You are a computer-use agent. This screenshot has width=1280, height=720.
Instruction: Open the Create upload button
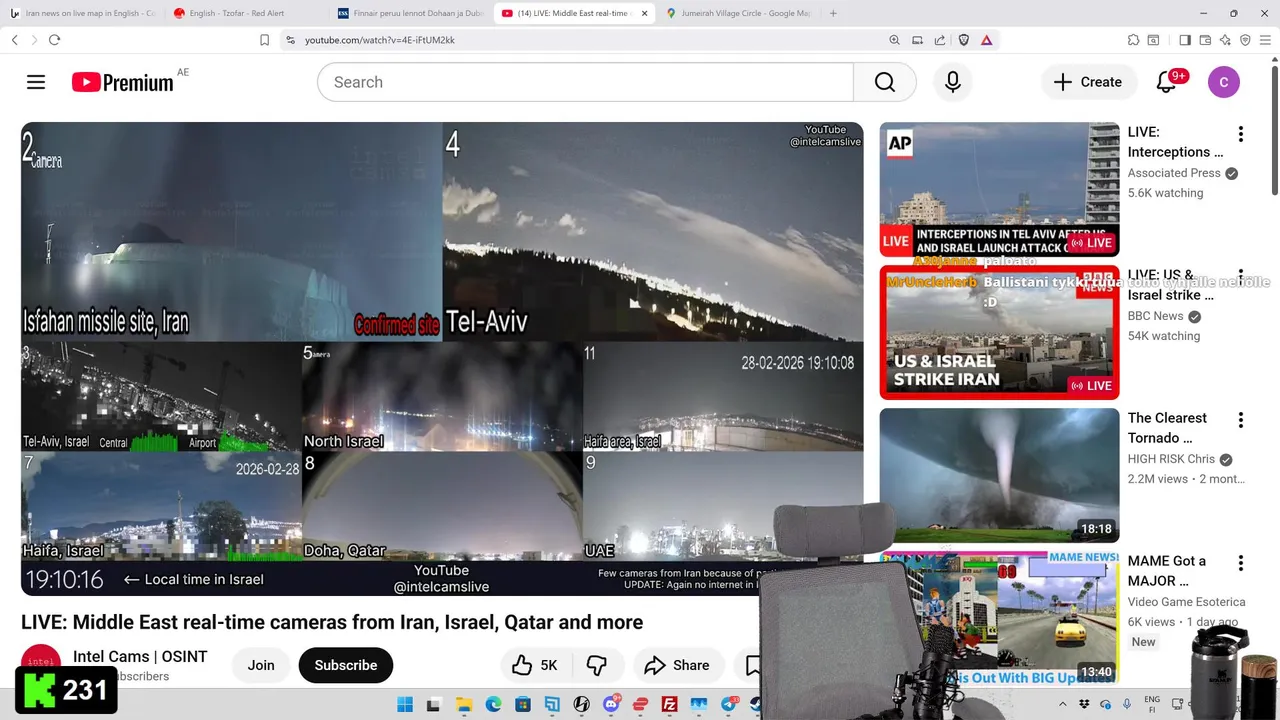1088,82
